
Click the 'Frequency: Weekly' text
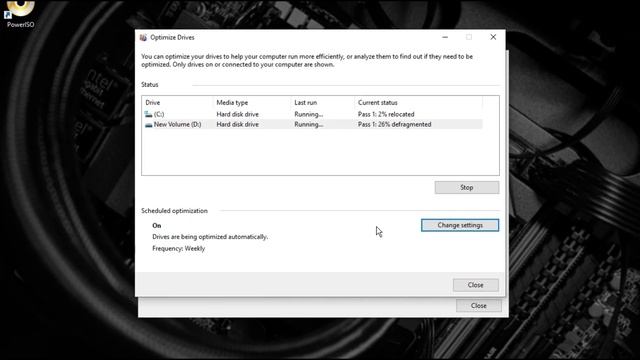pyautogui.click(x=178, y=249)
